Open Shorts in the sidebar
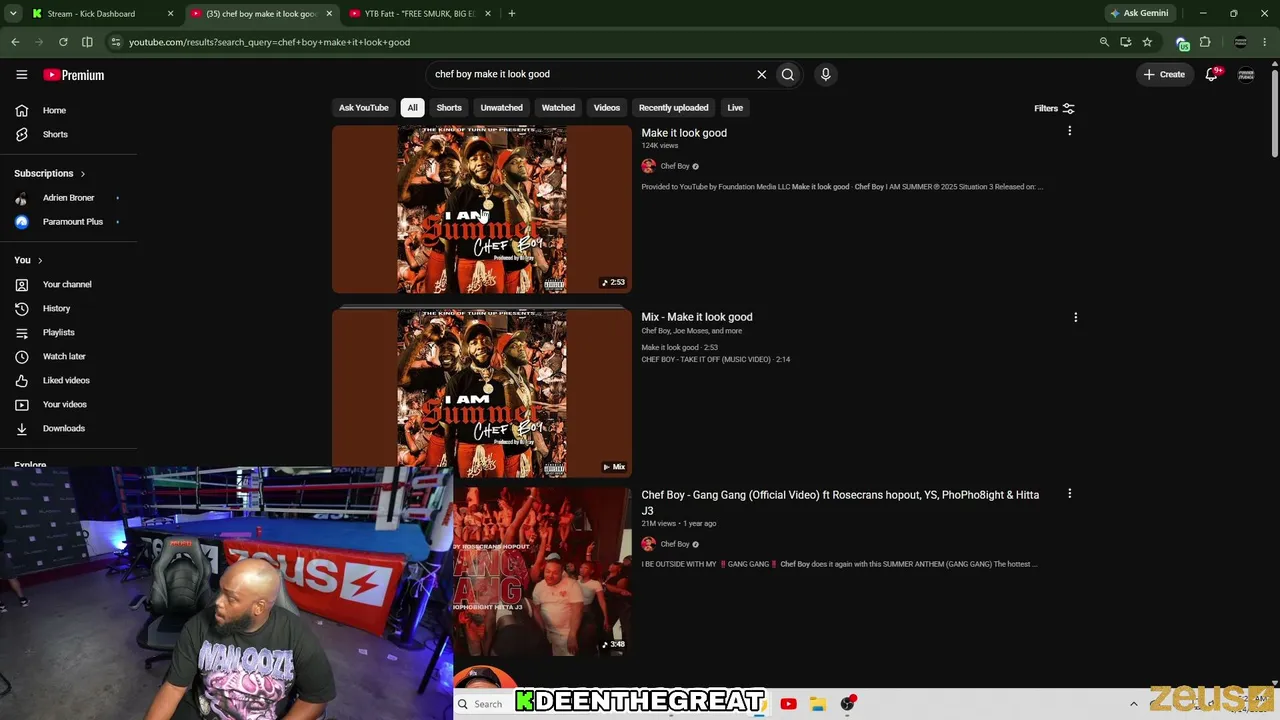The image size is (1280, 720). click(55, 134)
